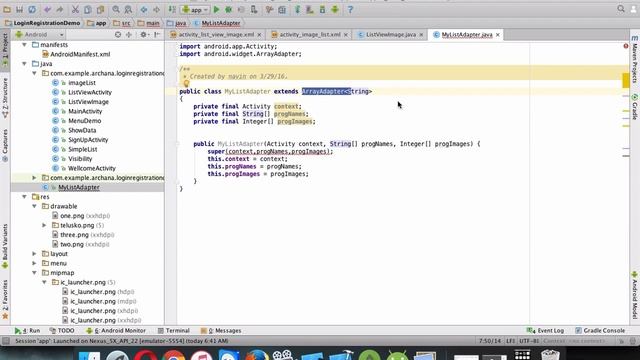Click the Cut scissors icon
The width and height of the screenshot is (640, 360).
pyautogui.click(x=76, y=9)
